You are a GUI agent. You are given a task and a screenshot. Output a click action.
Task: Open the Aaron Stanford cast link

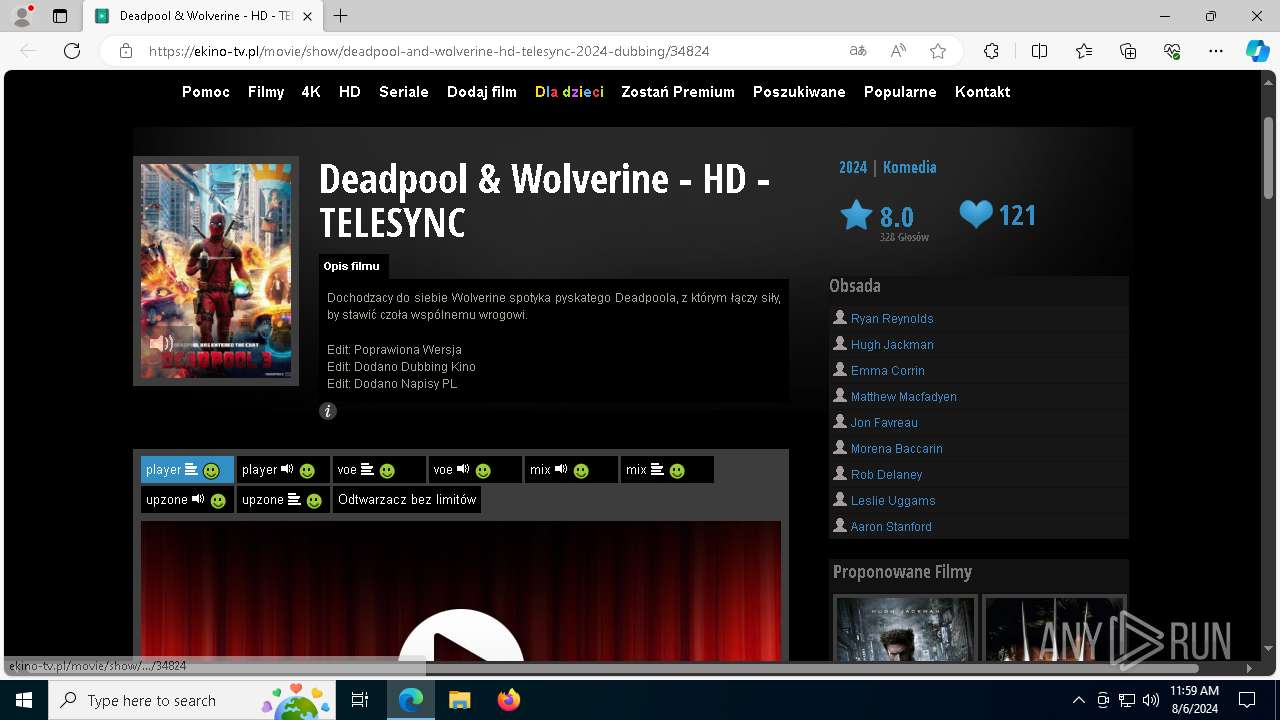click(891, 527)
